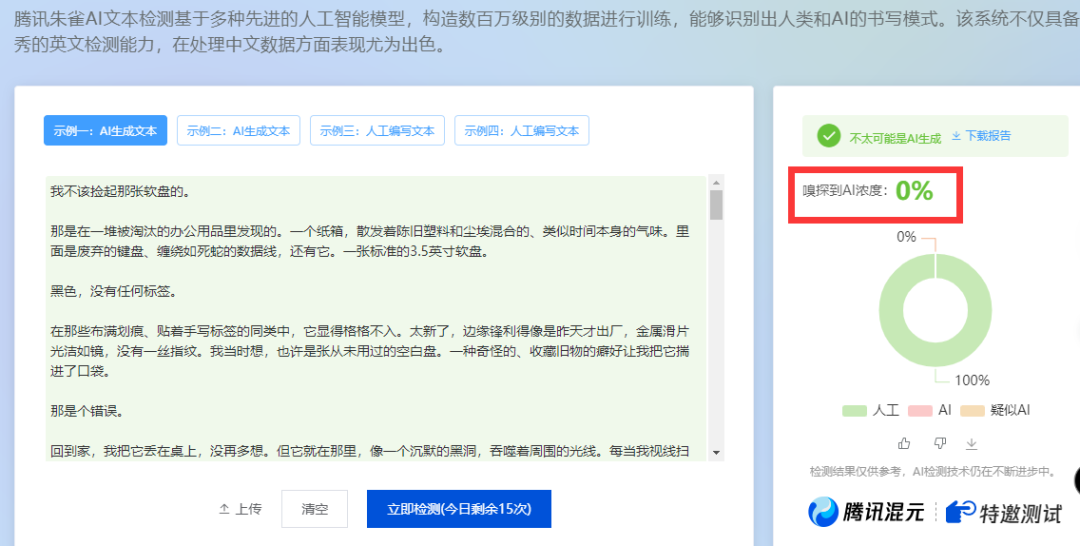Select tab 示例一：AI生成文本
This screenshot has width=1080, height=546.
(x=105, y=130)
